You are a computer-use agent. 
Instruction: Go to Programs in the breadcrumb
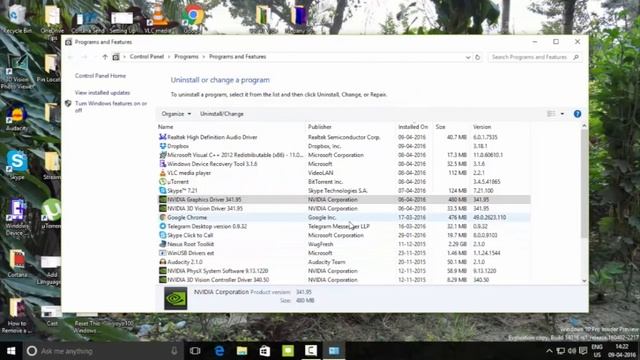click(186, 57)
